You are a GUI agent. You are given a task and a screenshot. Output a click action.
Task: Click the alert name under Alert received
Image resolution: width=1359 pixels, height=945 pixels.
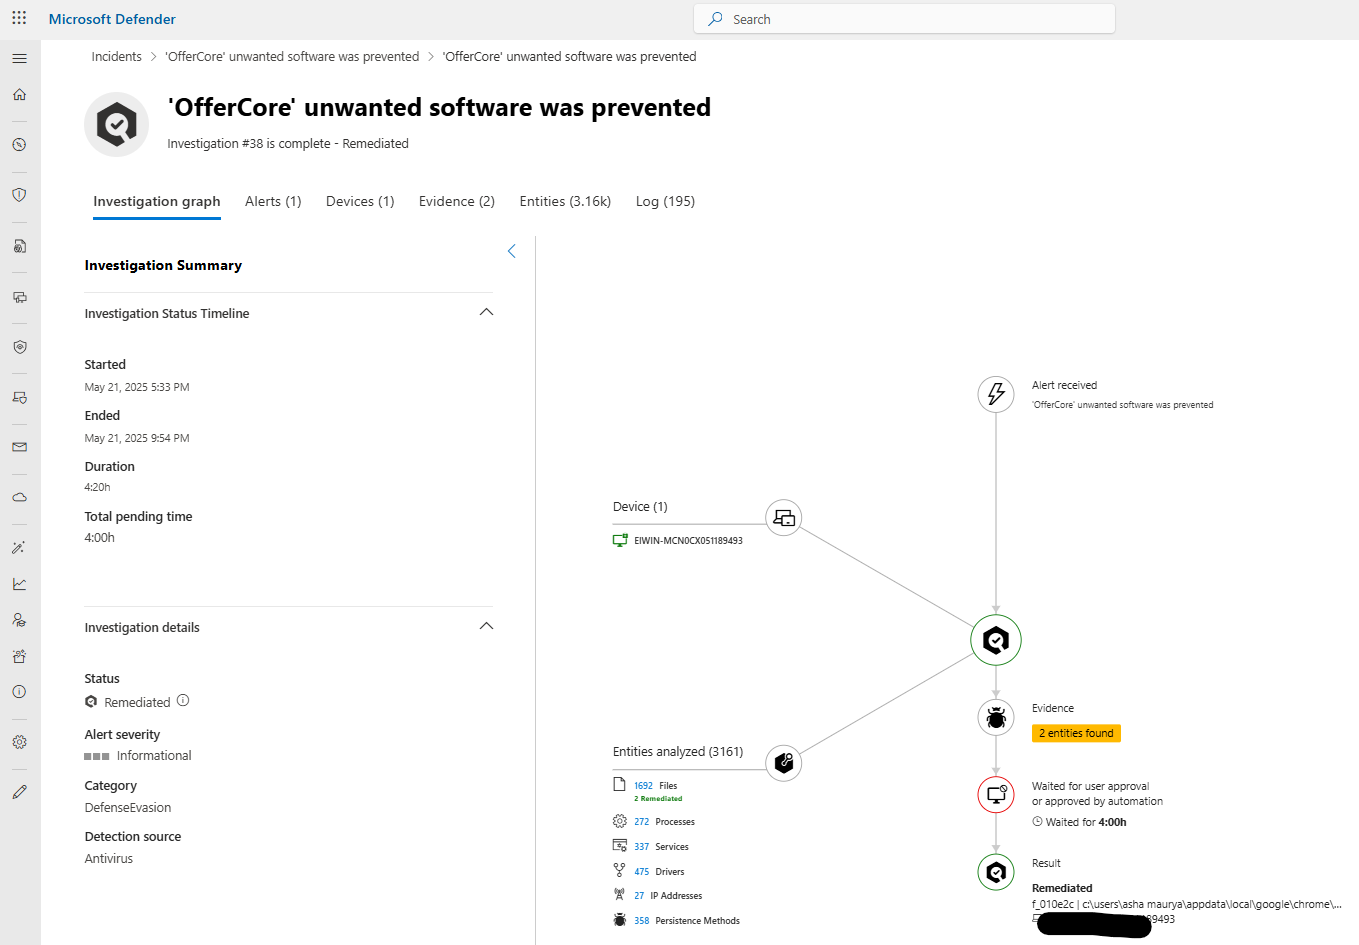click(1122, 405)
